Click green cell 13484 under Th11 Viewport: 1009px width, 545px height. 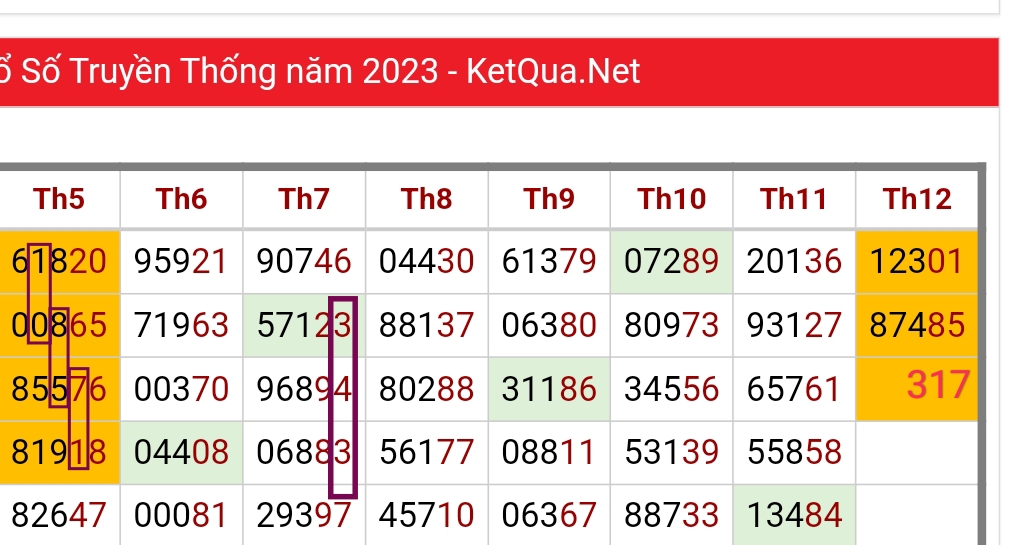794,515
